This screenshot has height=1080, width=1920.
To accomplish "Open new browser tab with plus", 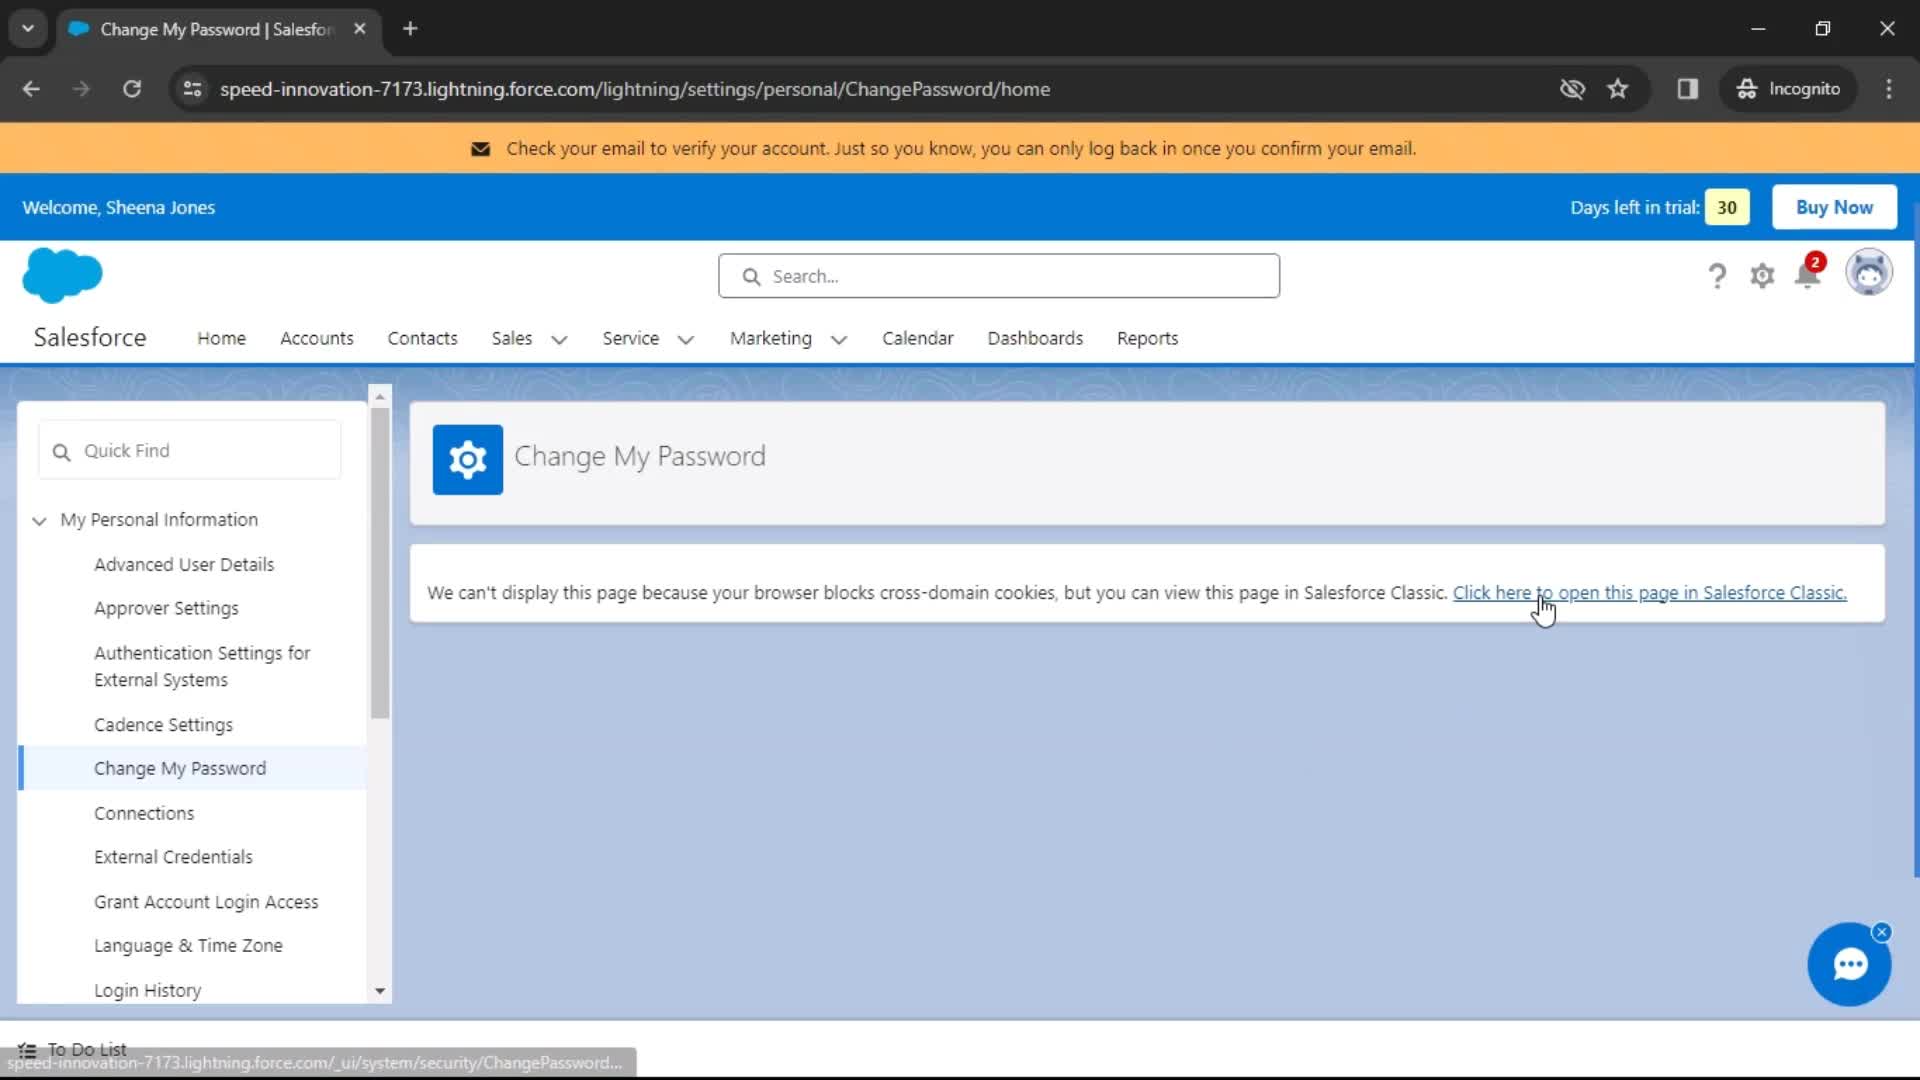I will click(410, 29).
